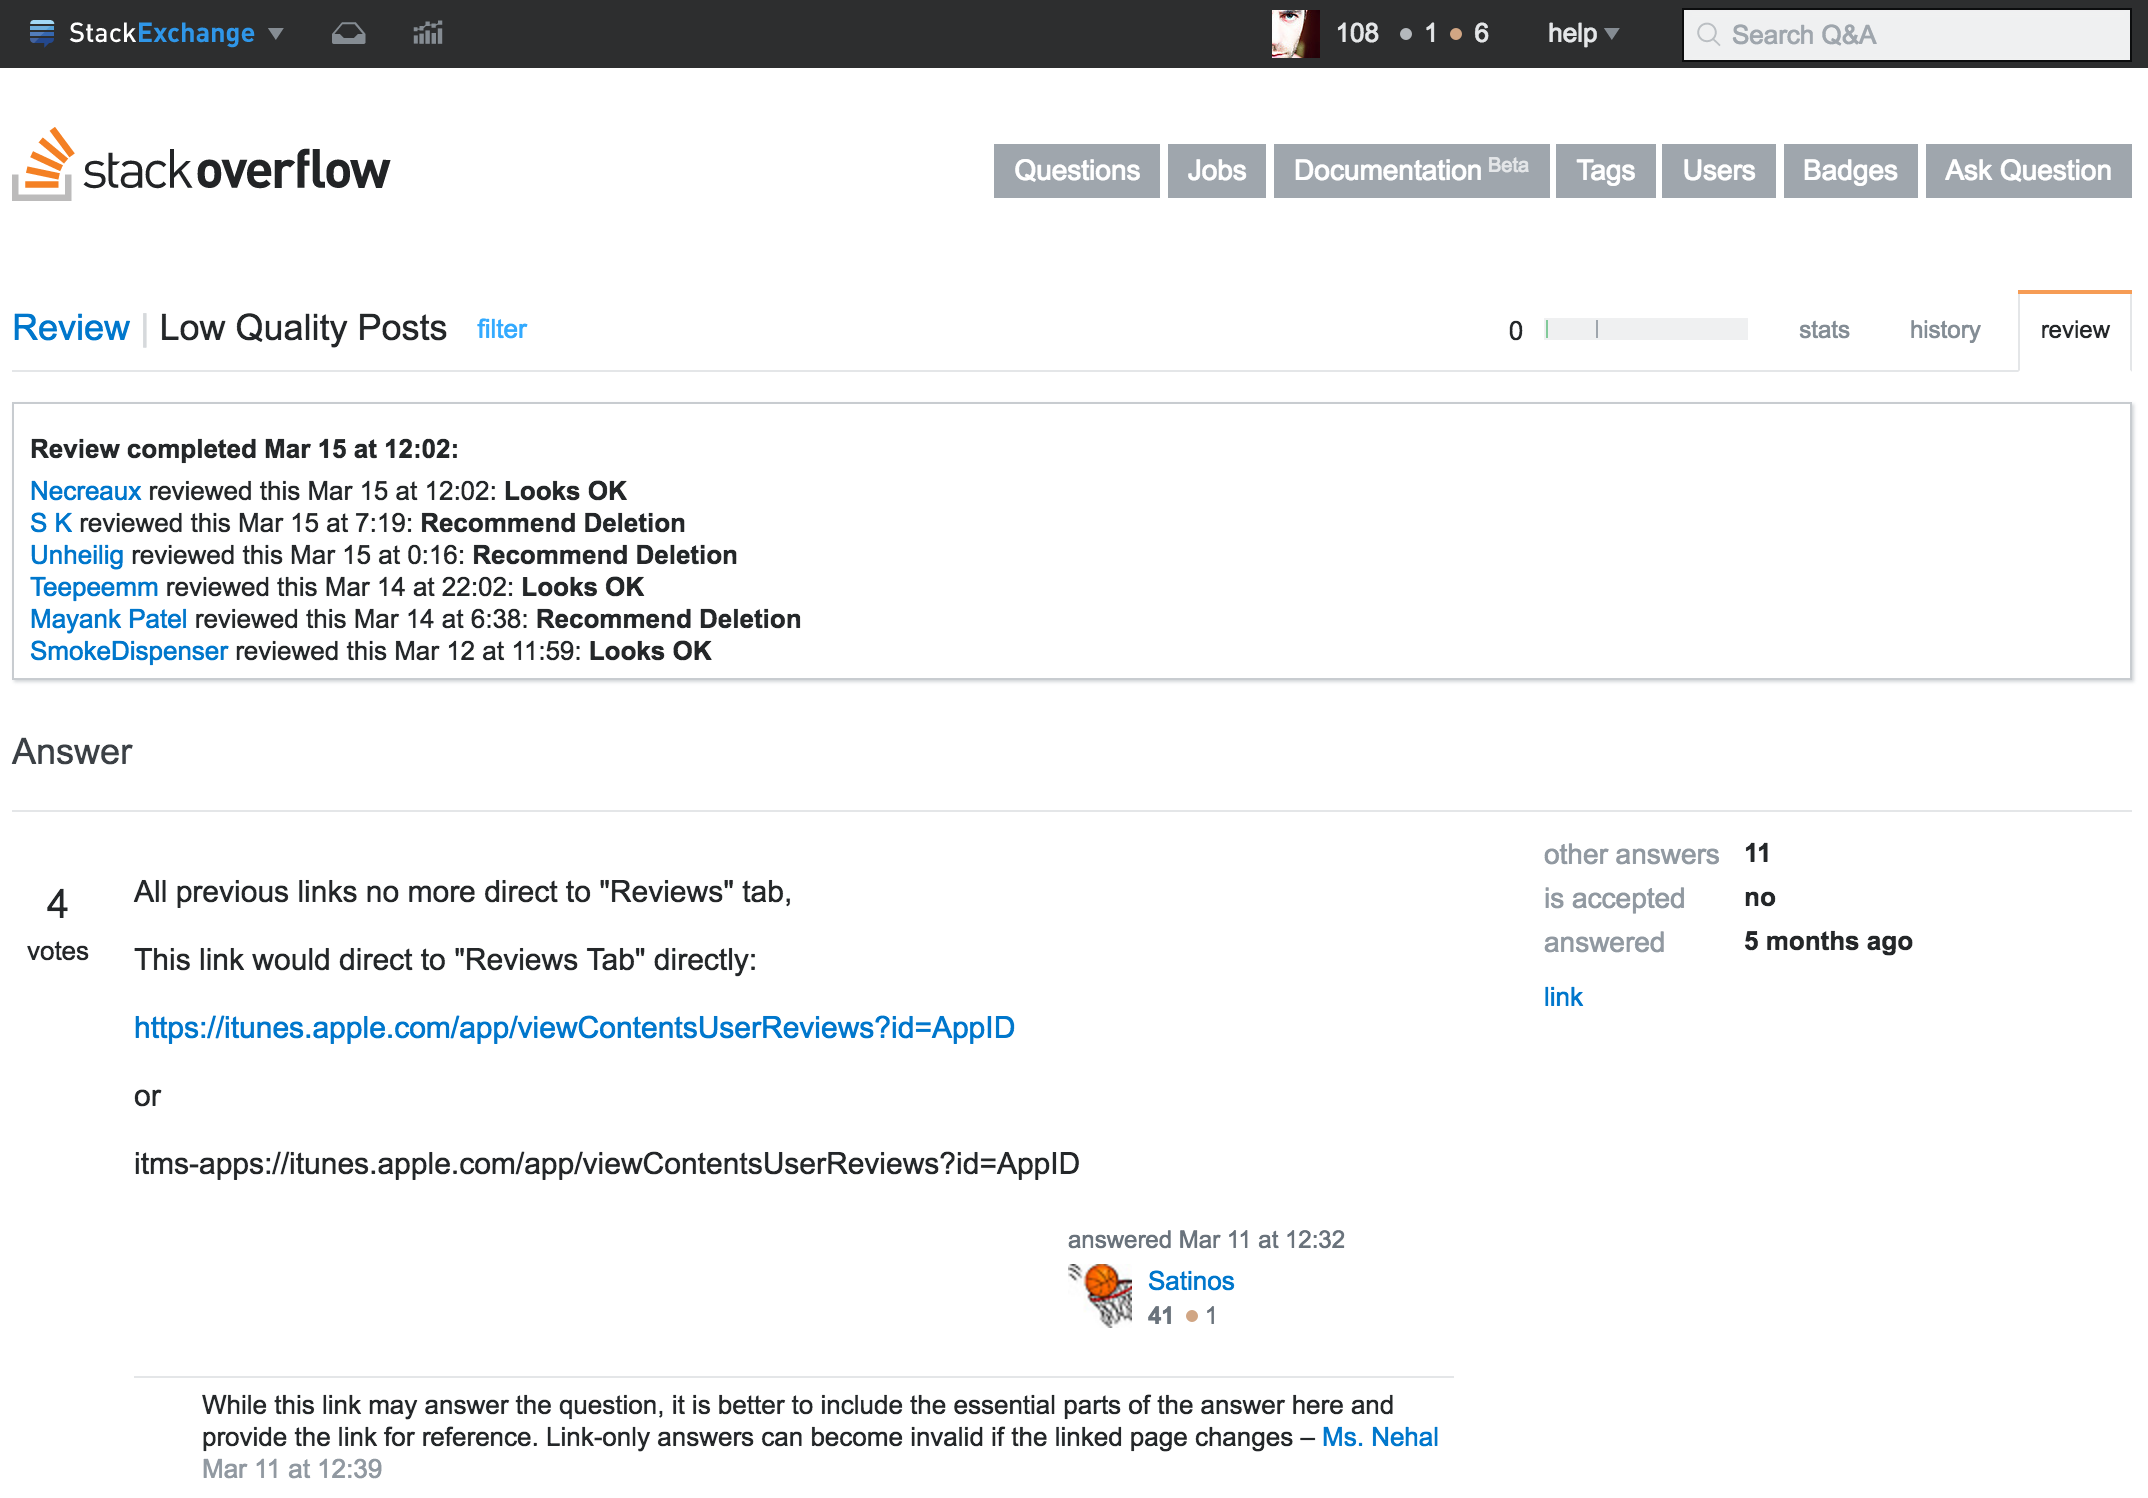This screenshot has height=1498, width=2148.
Task: Open Unheilig reviewer profile
Action: (77, 555)
